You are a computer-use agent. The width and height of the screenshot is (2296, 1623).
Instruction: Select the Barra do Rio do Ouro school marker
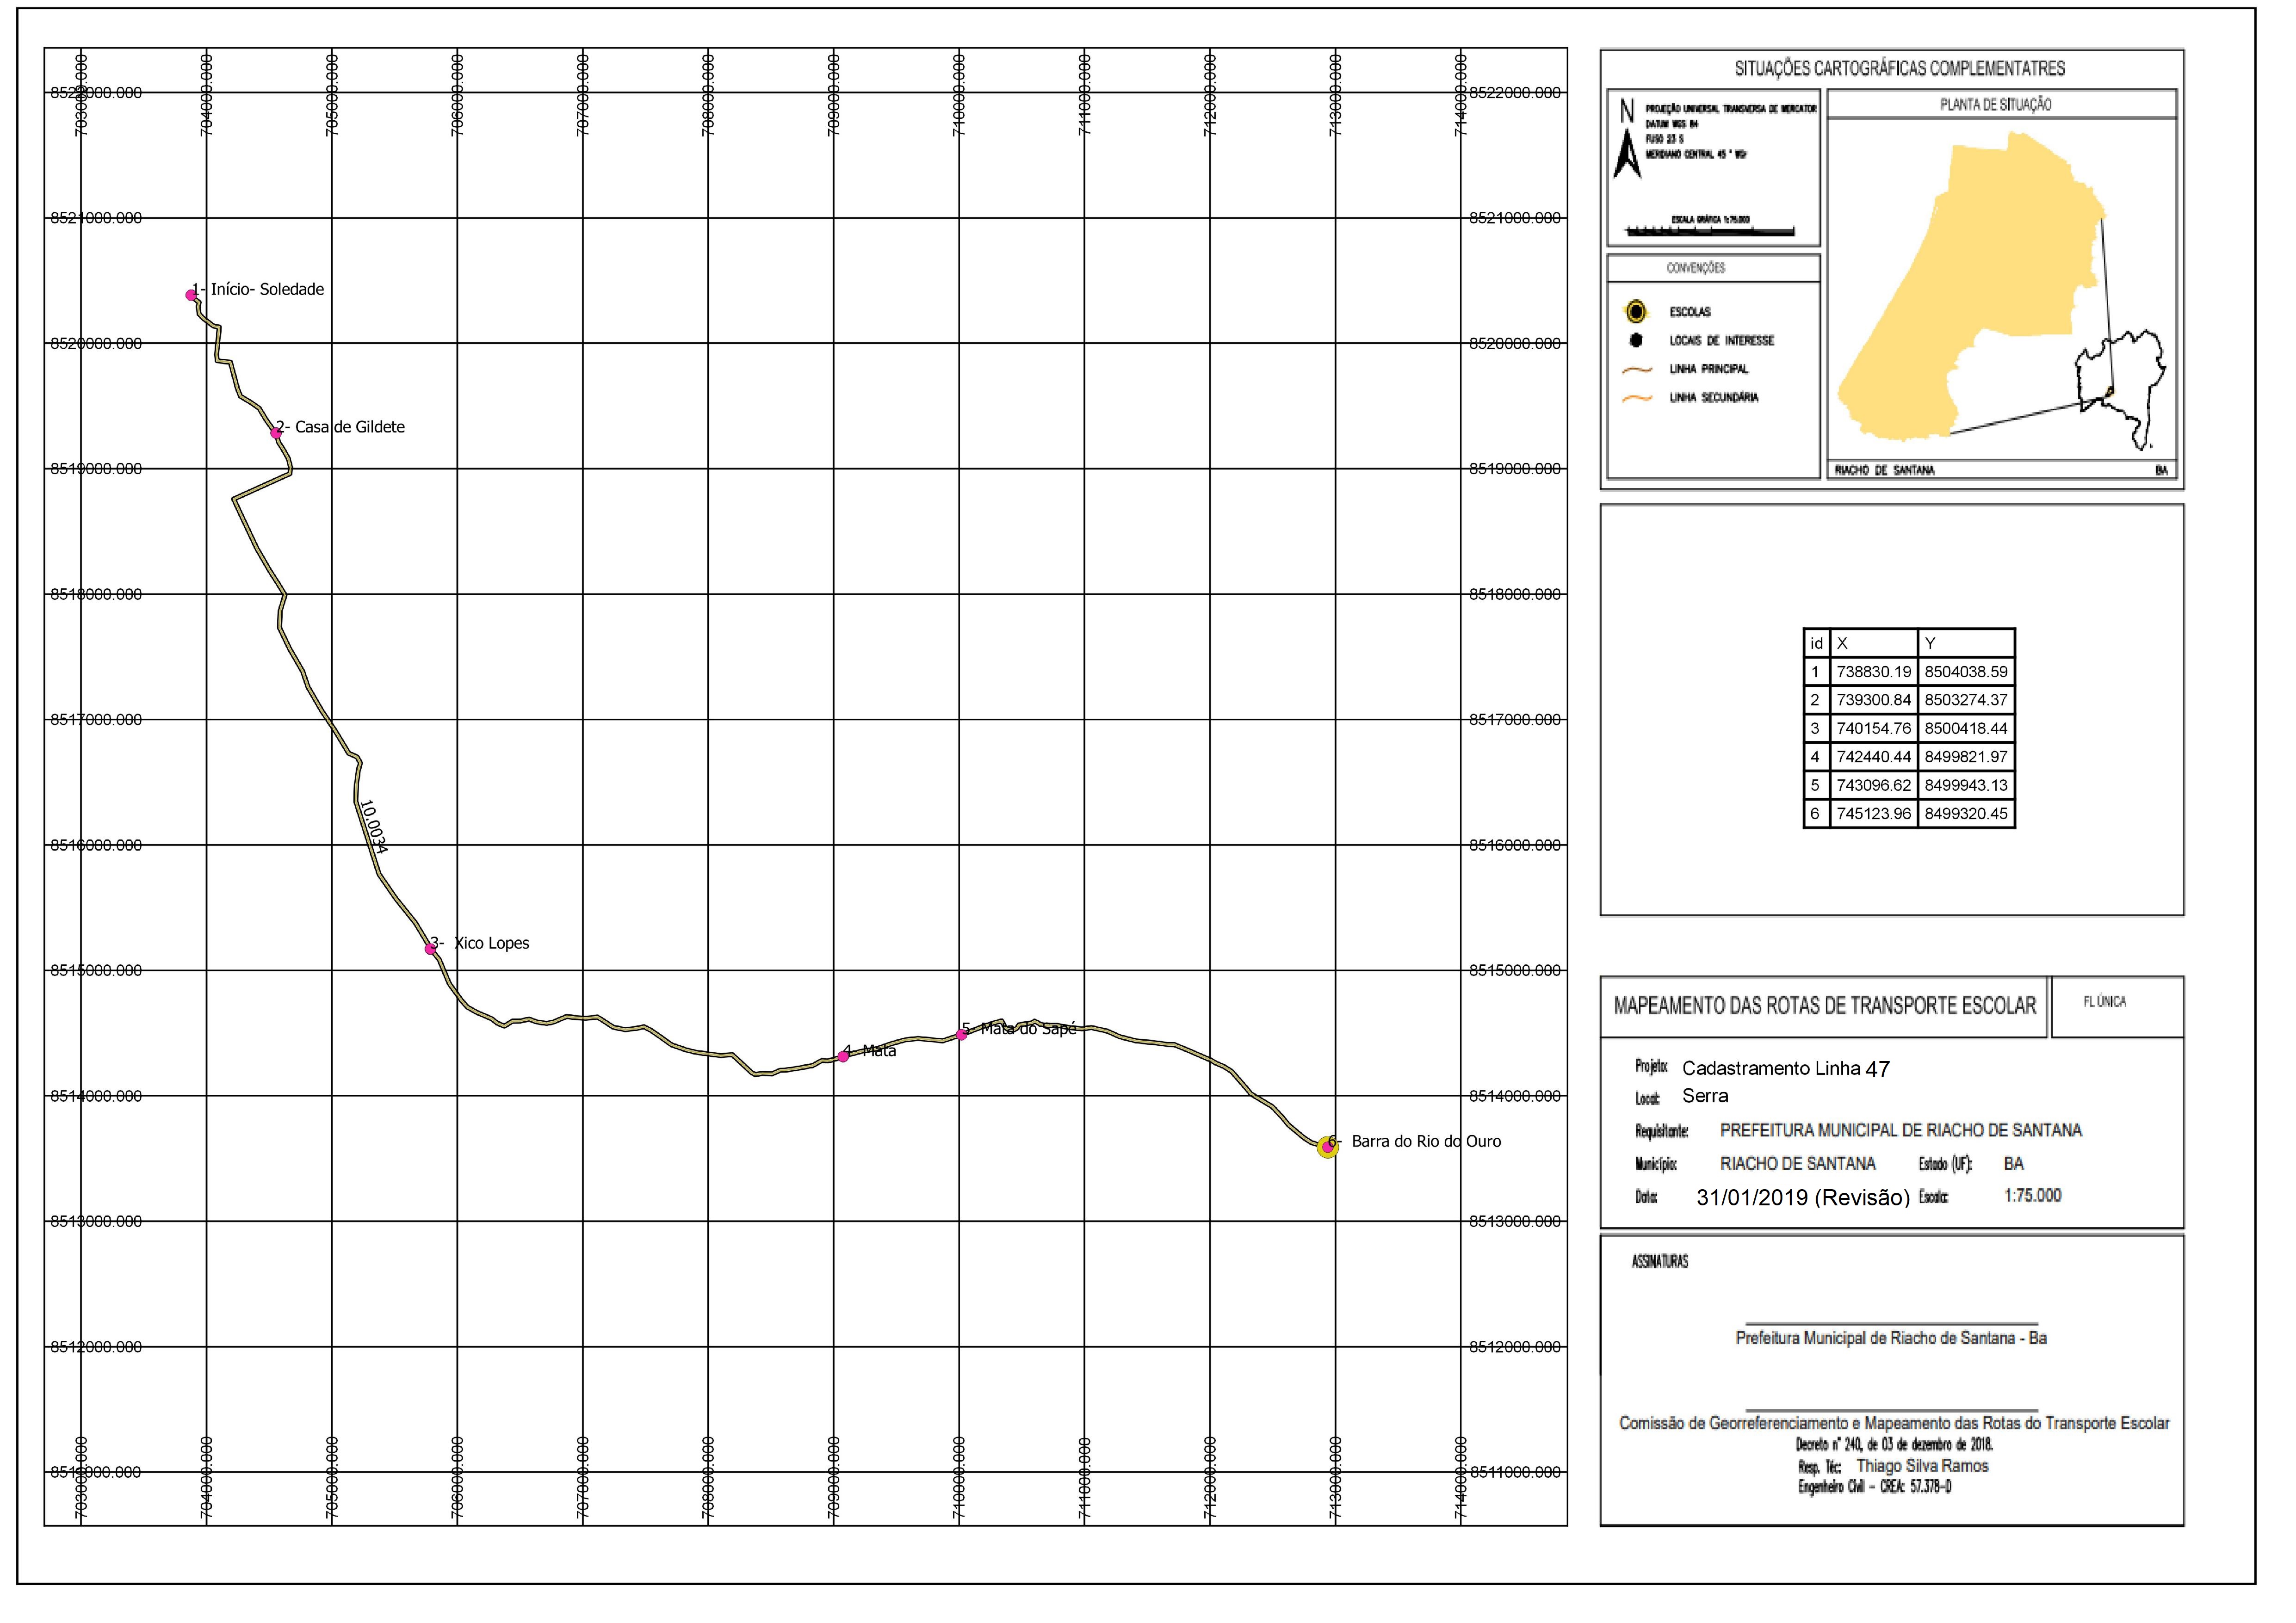point(1328,1147)
